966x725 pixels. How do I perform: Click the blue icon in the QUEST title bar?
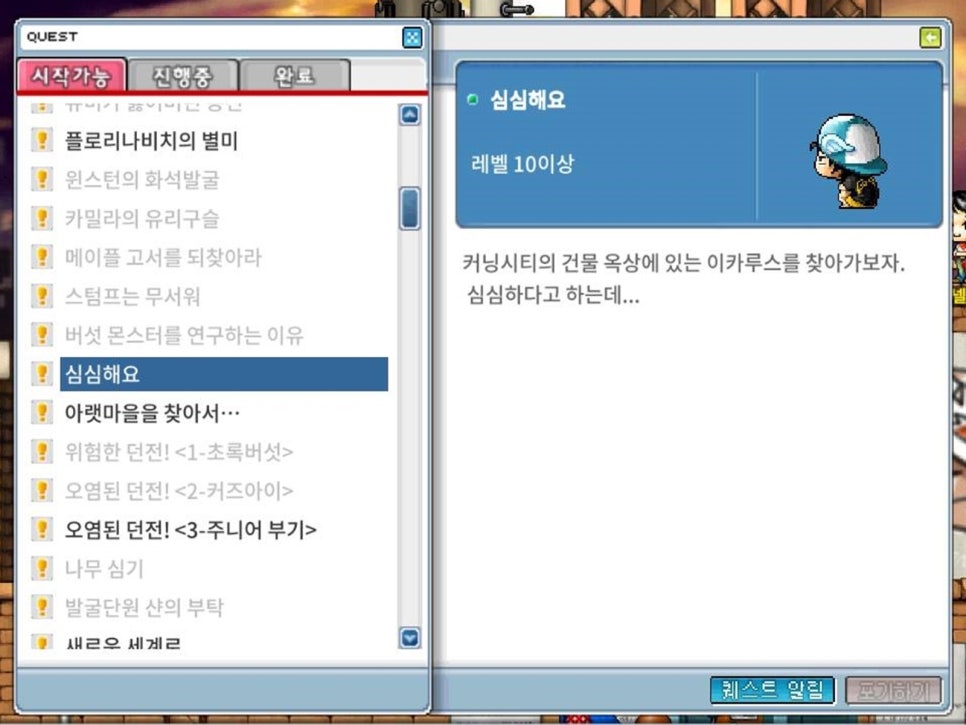pos(412,38)
